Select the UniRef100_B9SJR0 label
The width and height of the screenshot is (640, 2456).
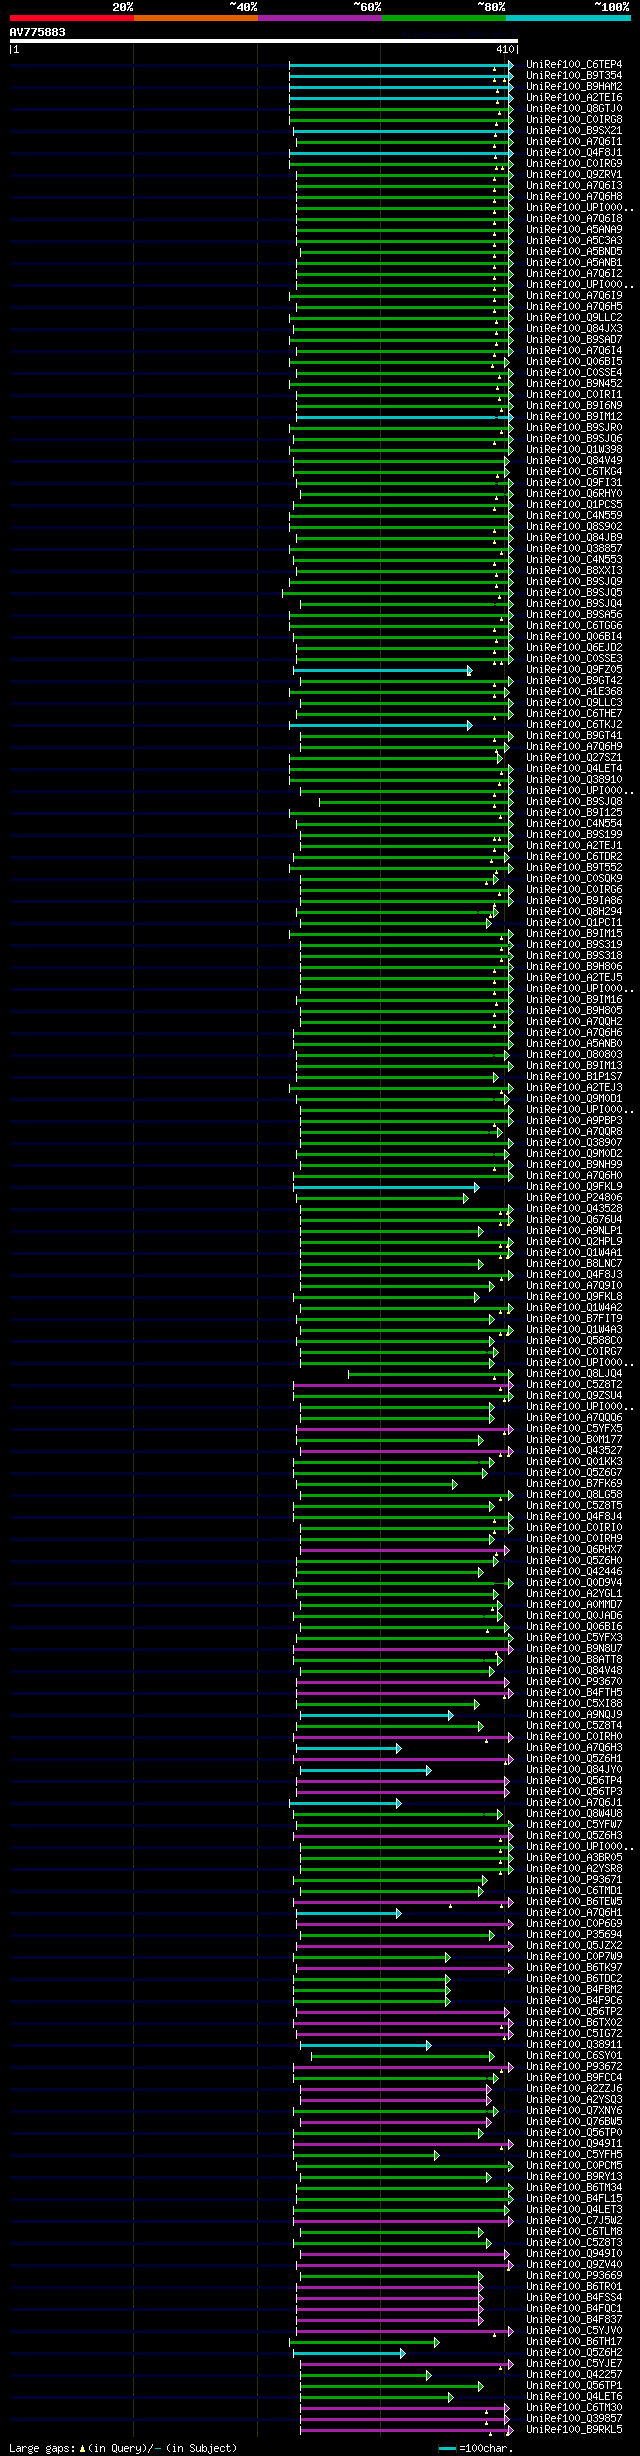click(574, 428)
